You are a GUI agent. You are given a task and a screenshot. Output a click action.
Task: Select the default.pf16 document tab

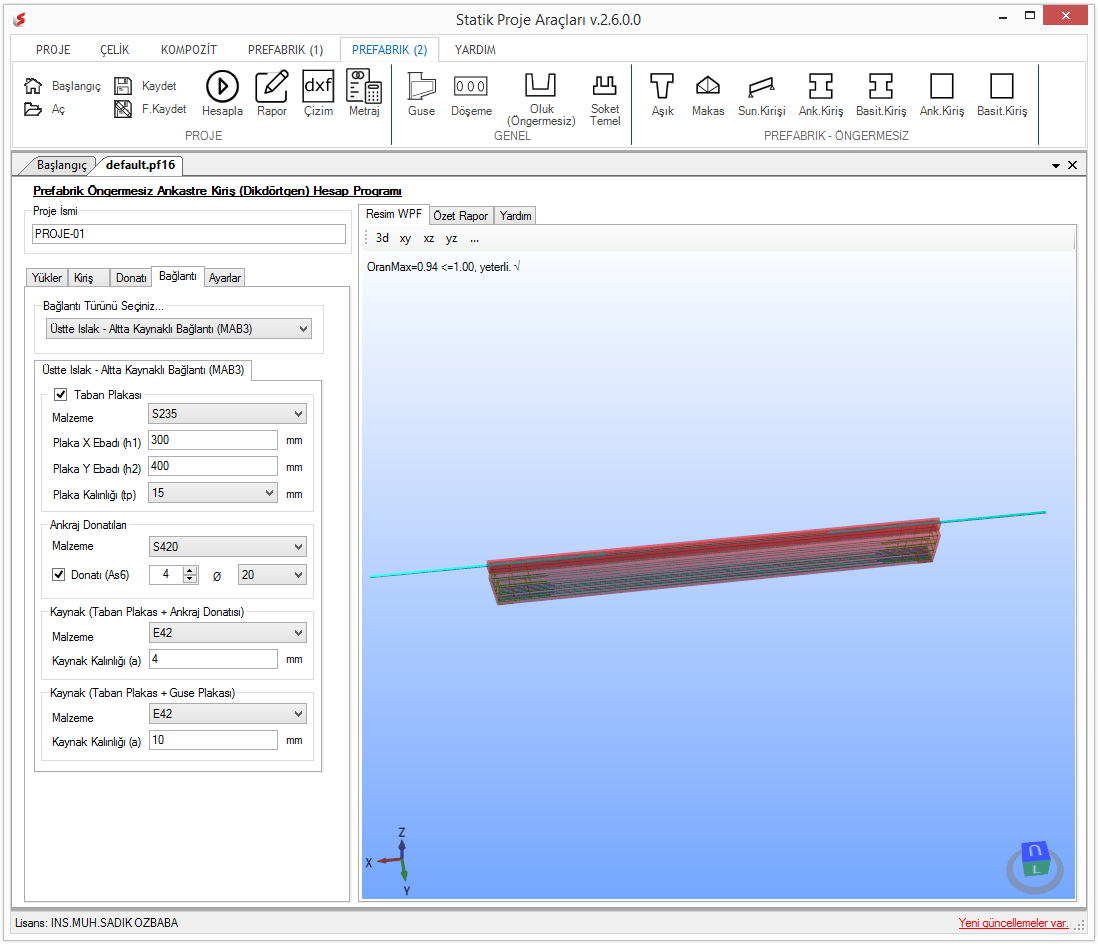coord(141,165)
